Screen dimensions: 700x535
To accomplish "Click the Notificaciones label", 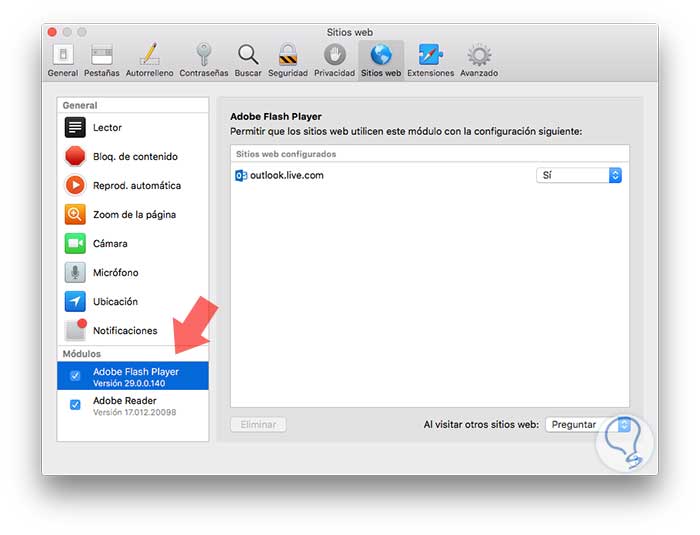I will coord(125,330).
